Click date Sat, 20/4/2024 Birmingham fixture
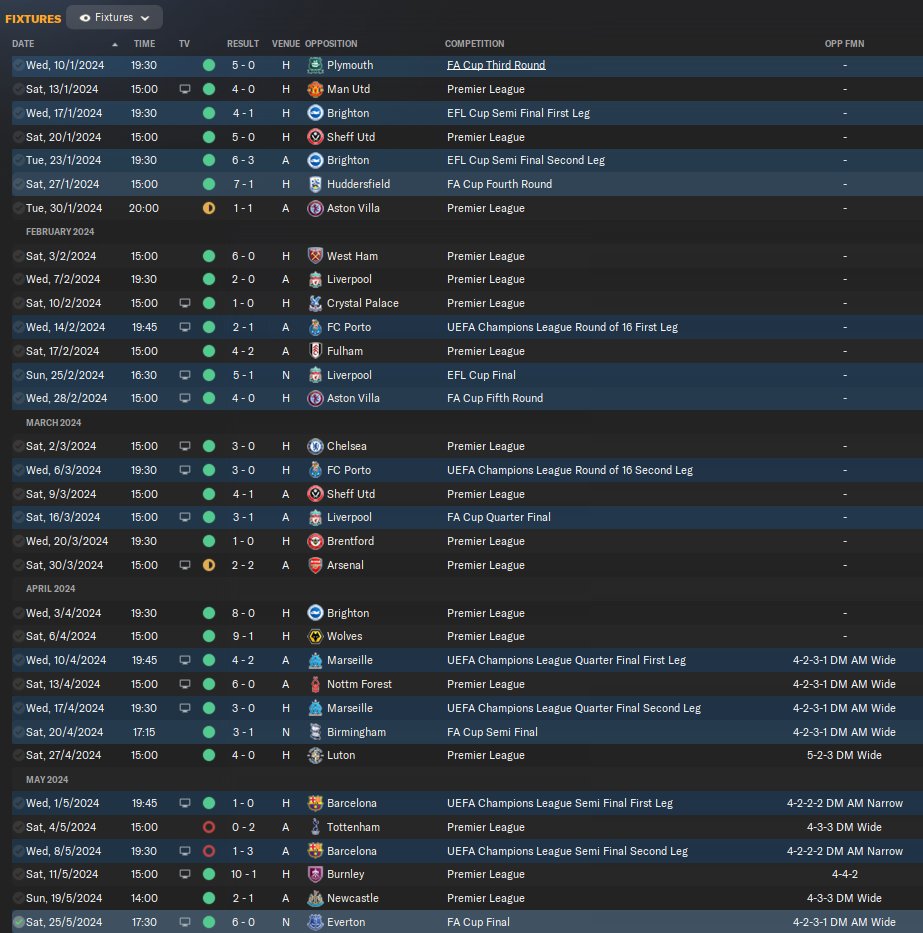 tap(64, 732)
